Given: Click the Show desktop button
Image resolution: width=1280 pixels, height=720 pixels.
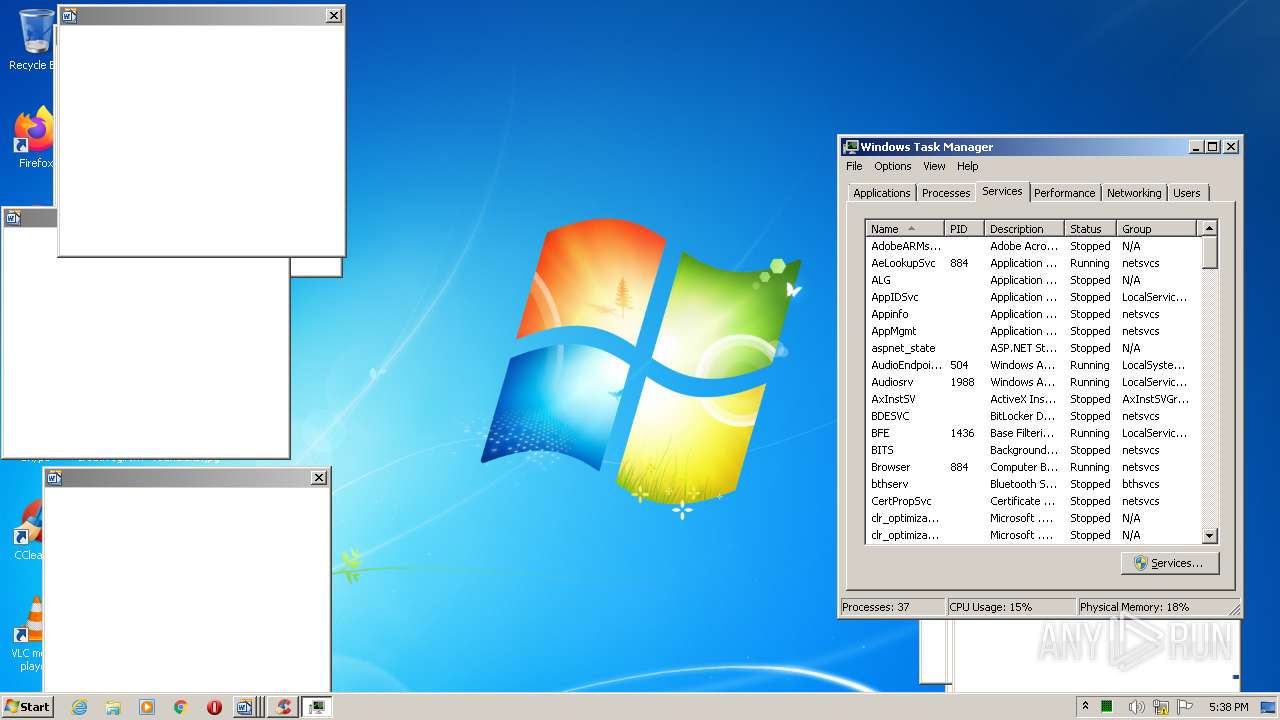Looking at the screenshot, I should [1268, 707].
